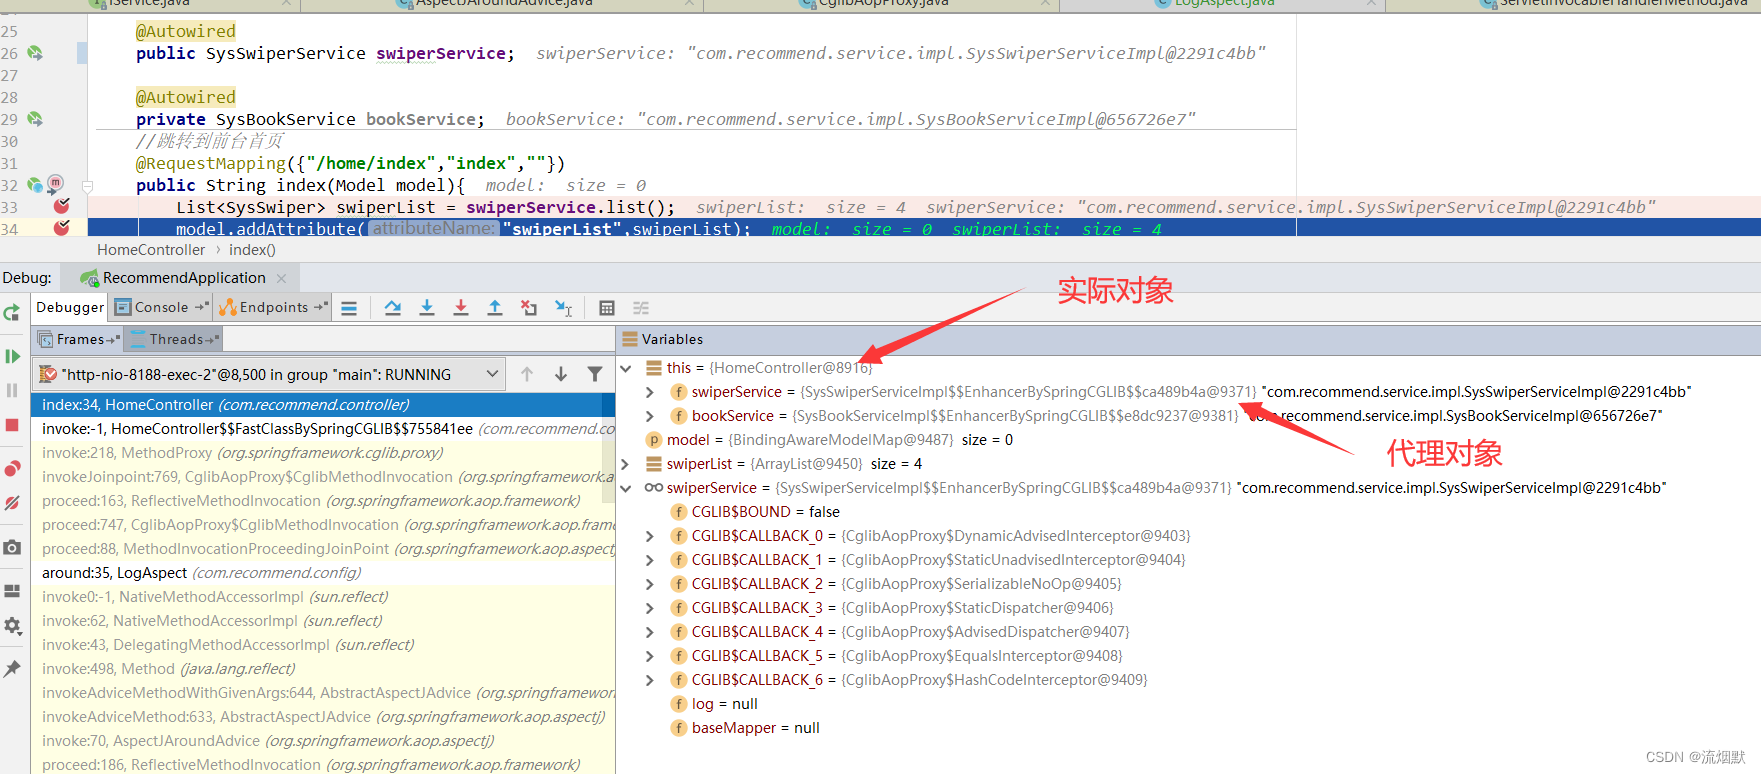Select frame invoke:-1, HomeController$$FastClassBySpringCGLIB
The width and height of the screenshot is (1761, 774).
pyautogui.click(x=323, y=429)
